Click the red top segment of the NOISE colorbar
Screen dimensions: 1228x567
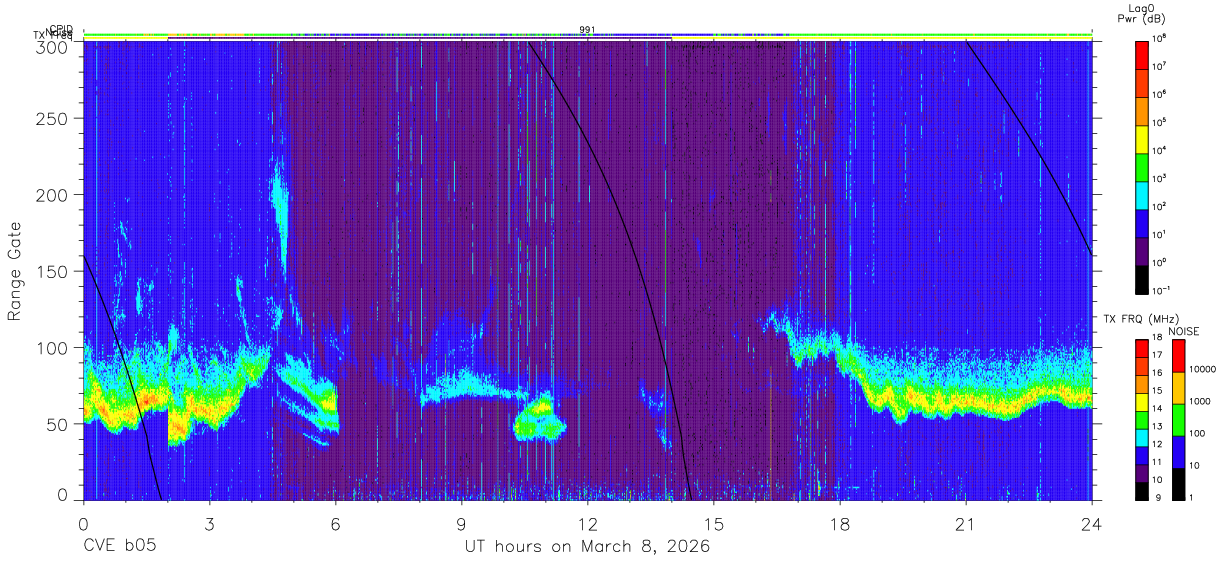pos(1180,356)
